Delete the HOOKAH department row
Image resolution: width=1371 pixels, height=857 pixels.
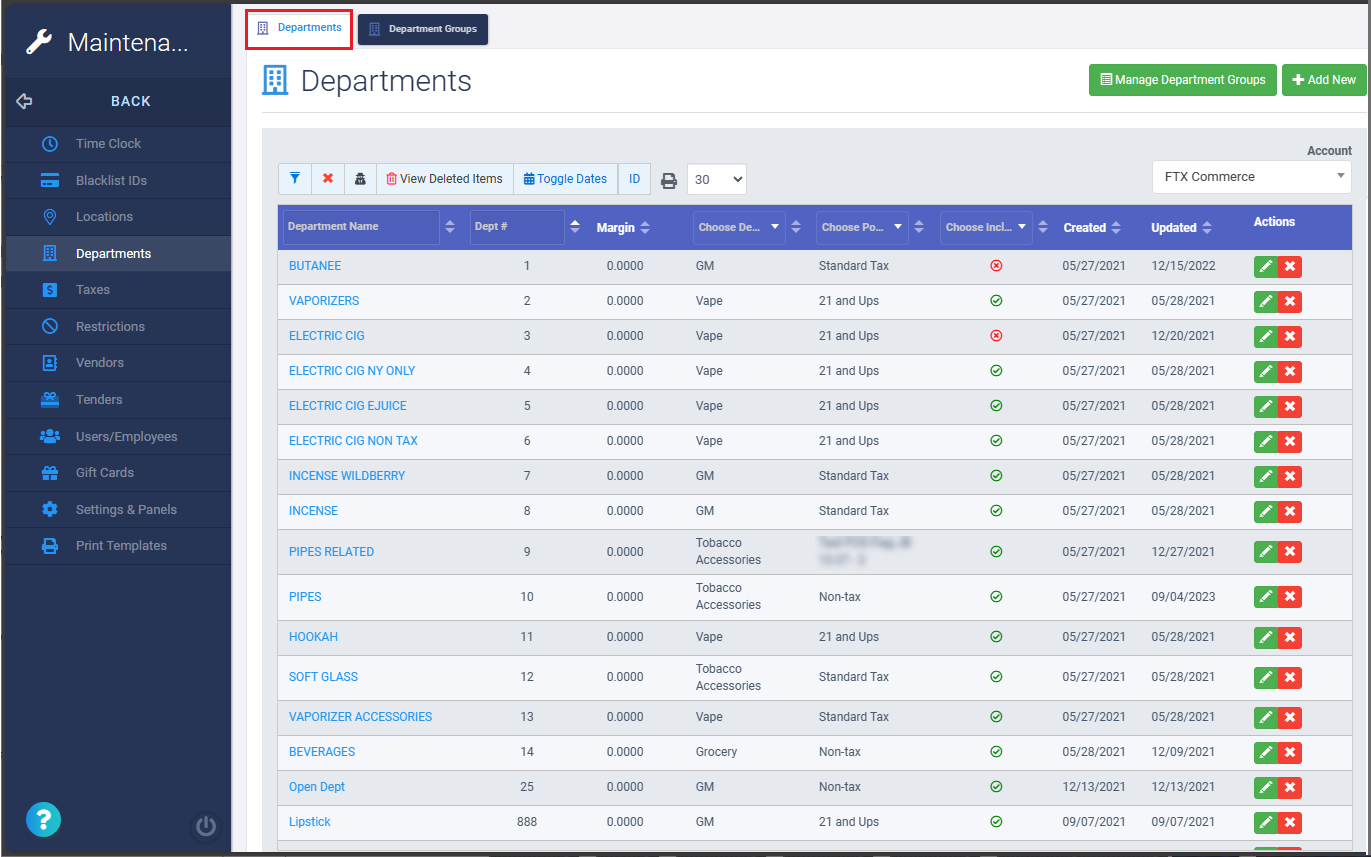[1290, 637]
